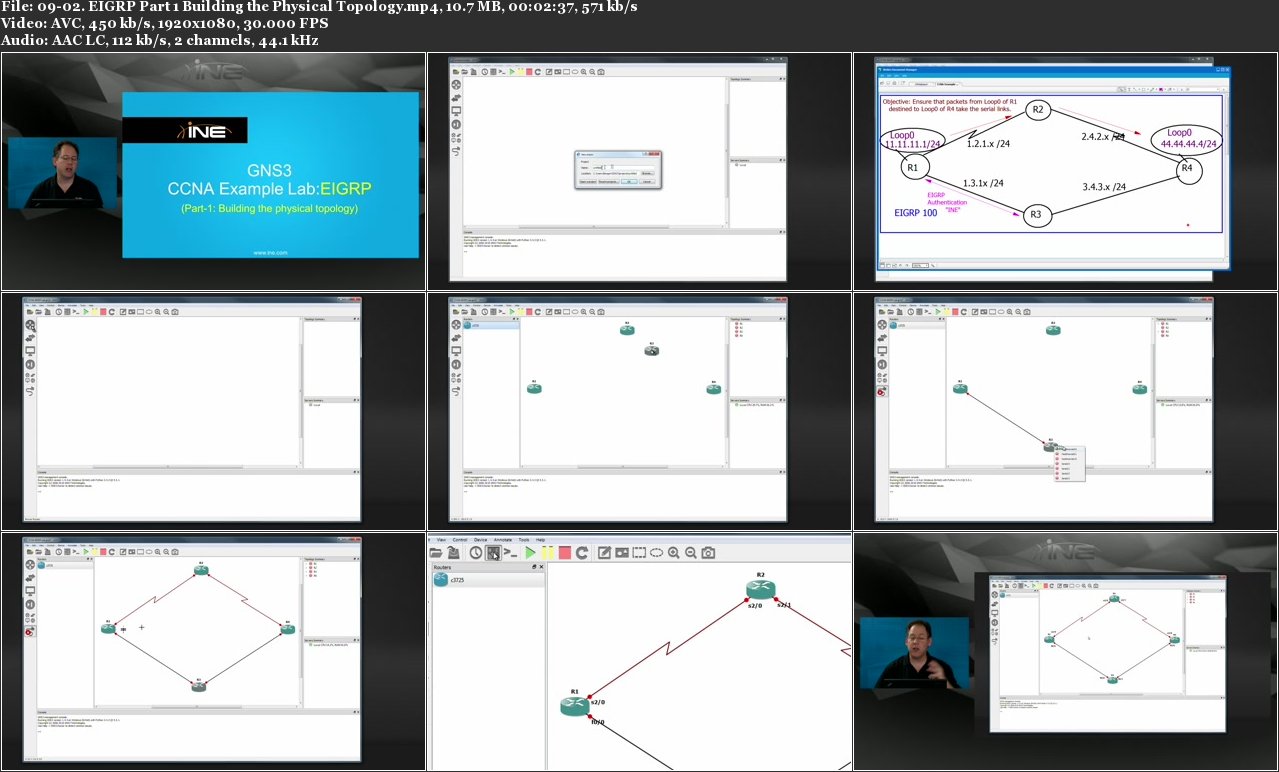Image resolution: width=1279 pixels, height=772 pixels.
Task: Open the thumbnail showing the New project dialog
Action: tap(639, 171)
